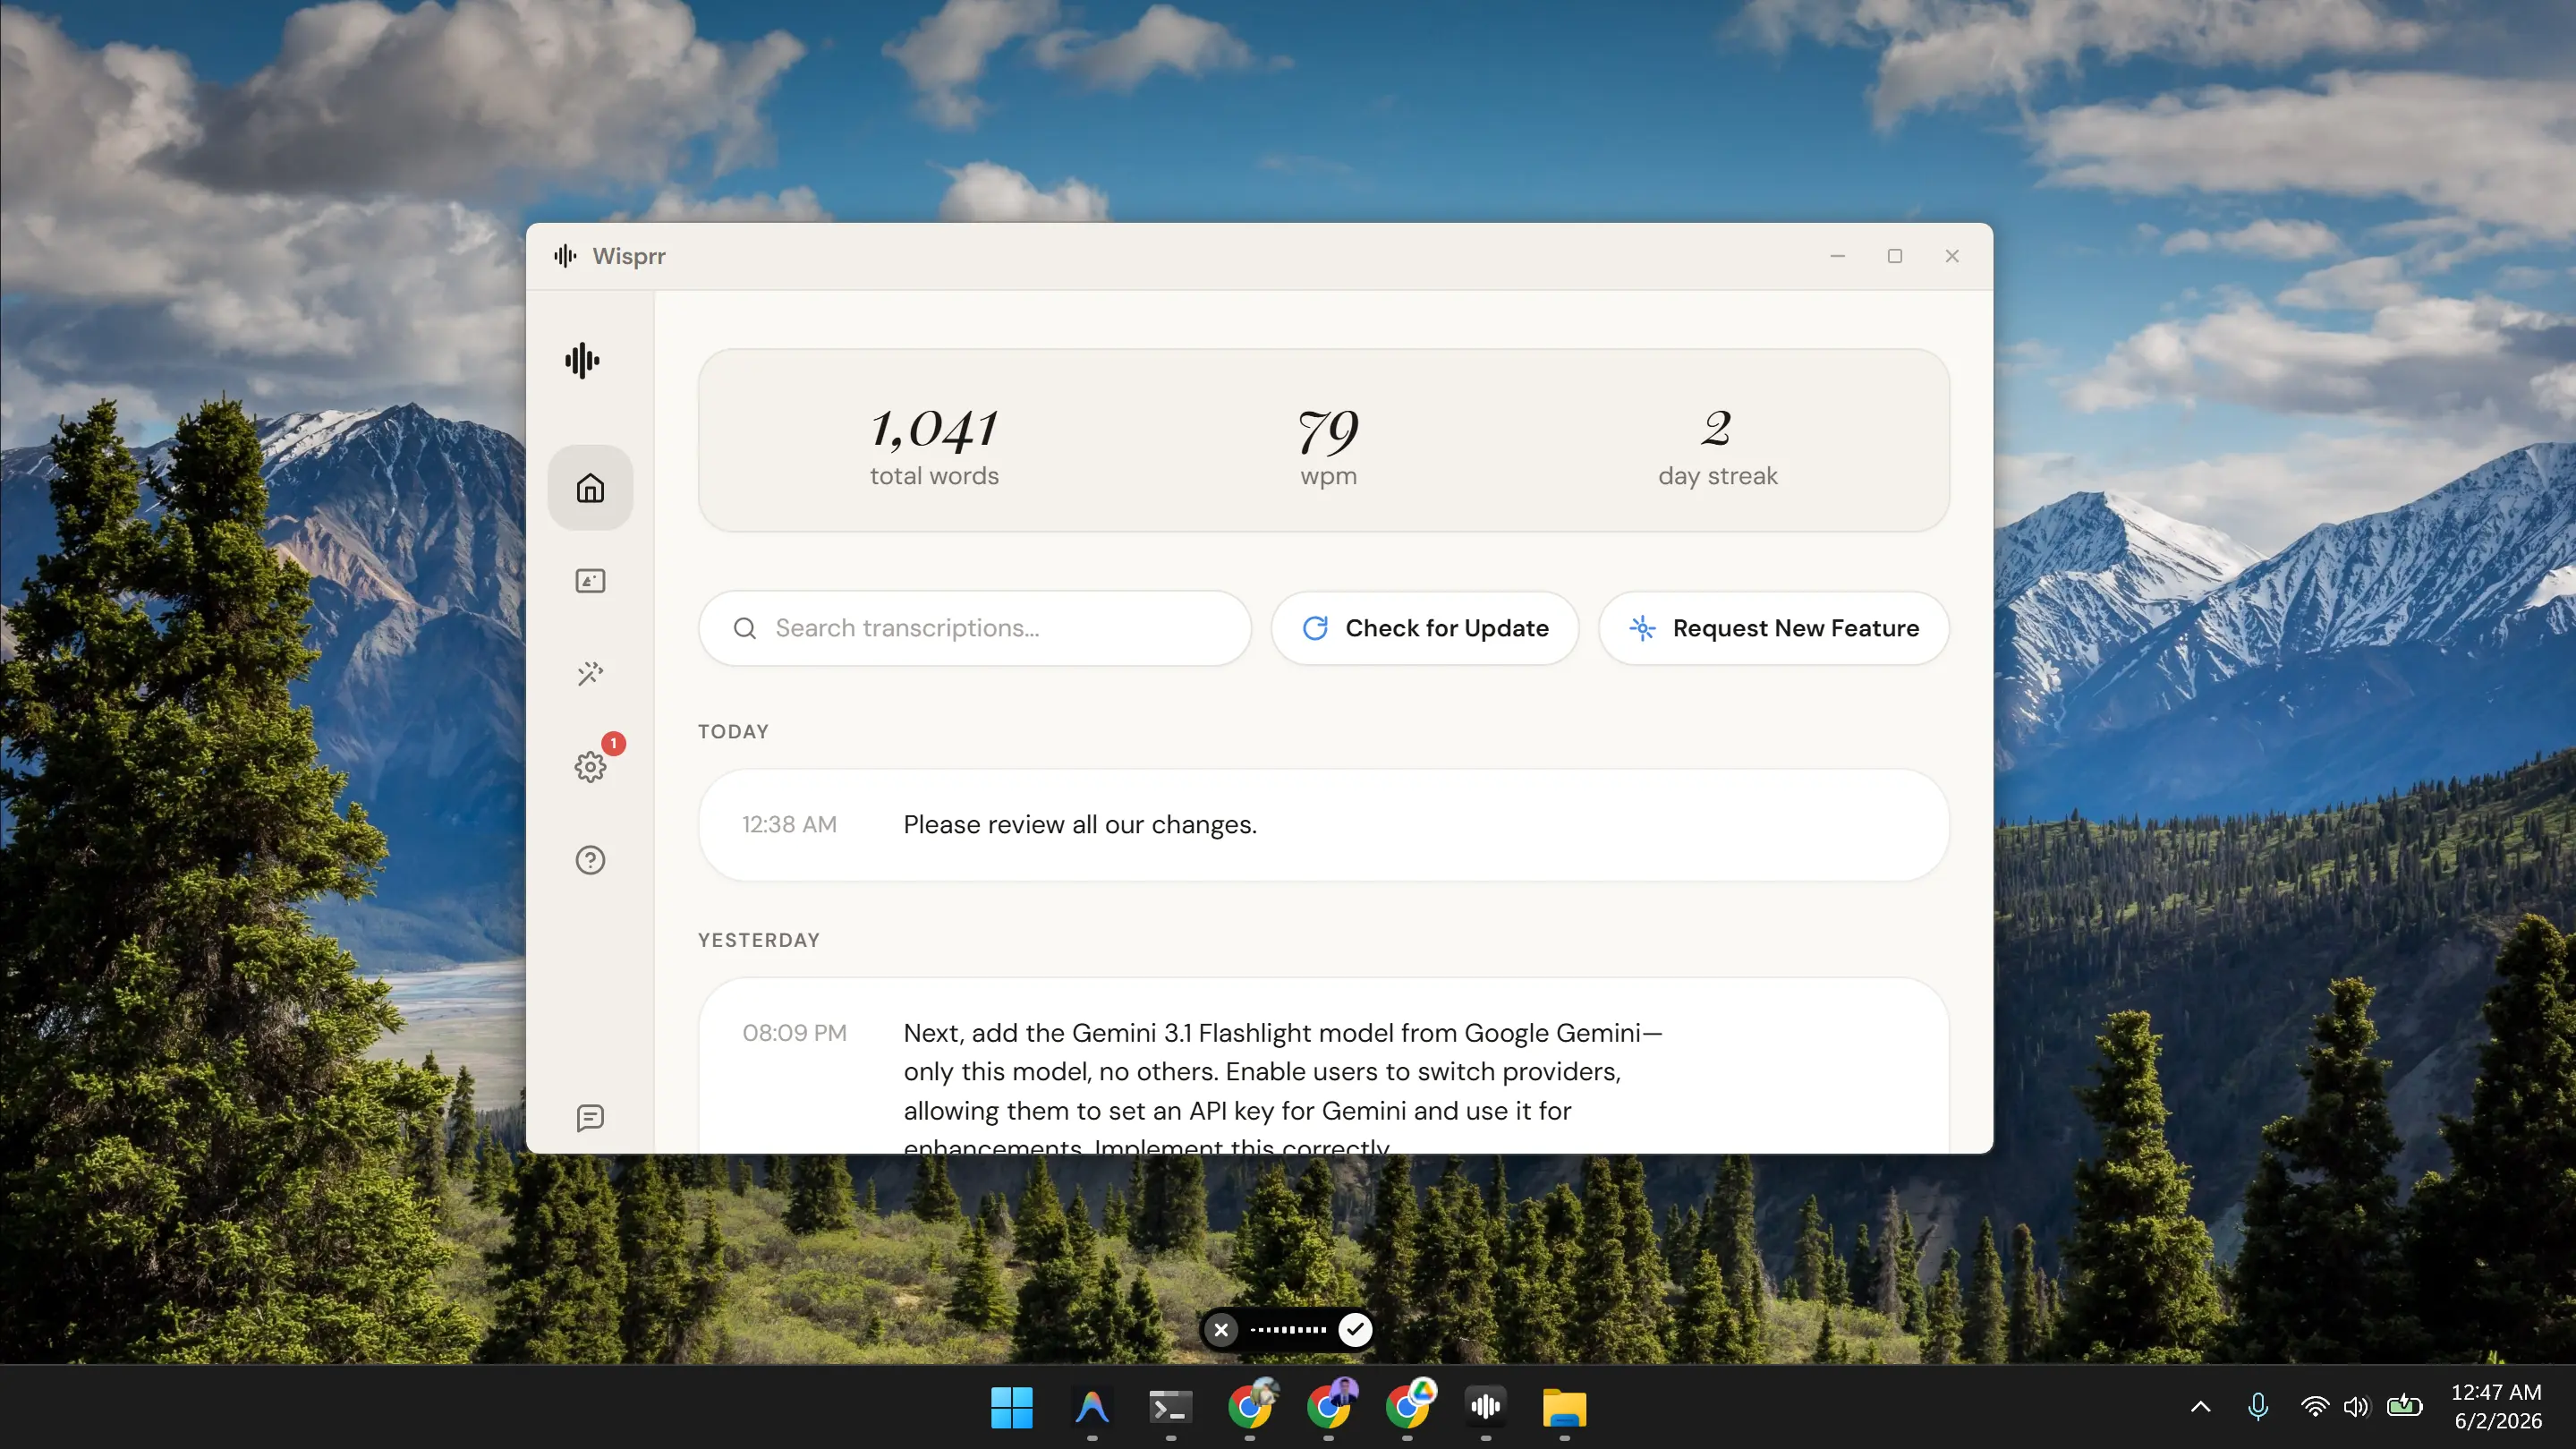Open the volume speaker tray icon
Image resolution: width=2576 pixels, height=1449 pixels.
click(2357, 1407)
